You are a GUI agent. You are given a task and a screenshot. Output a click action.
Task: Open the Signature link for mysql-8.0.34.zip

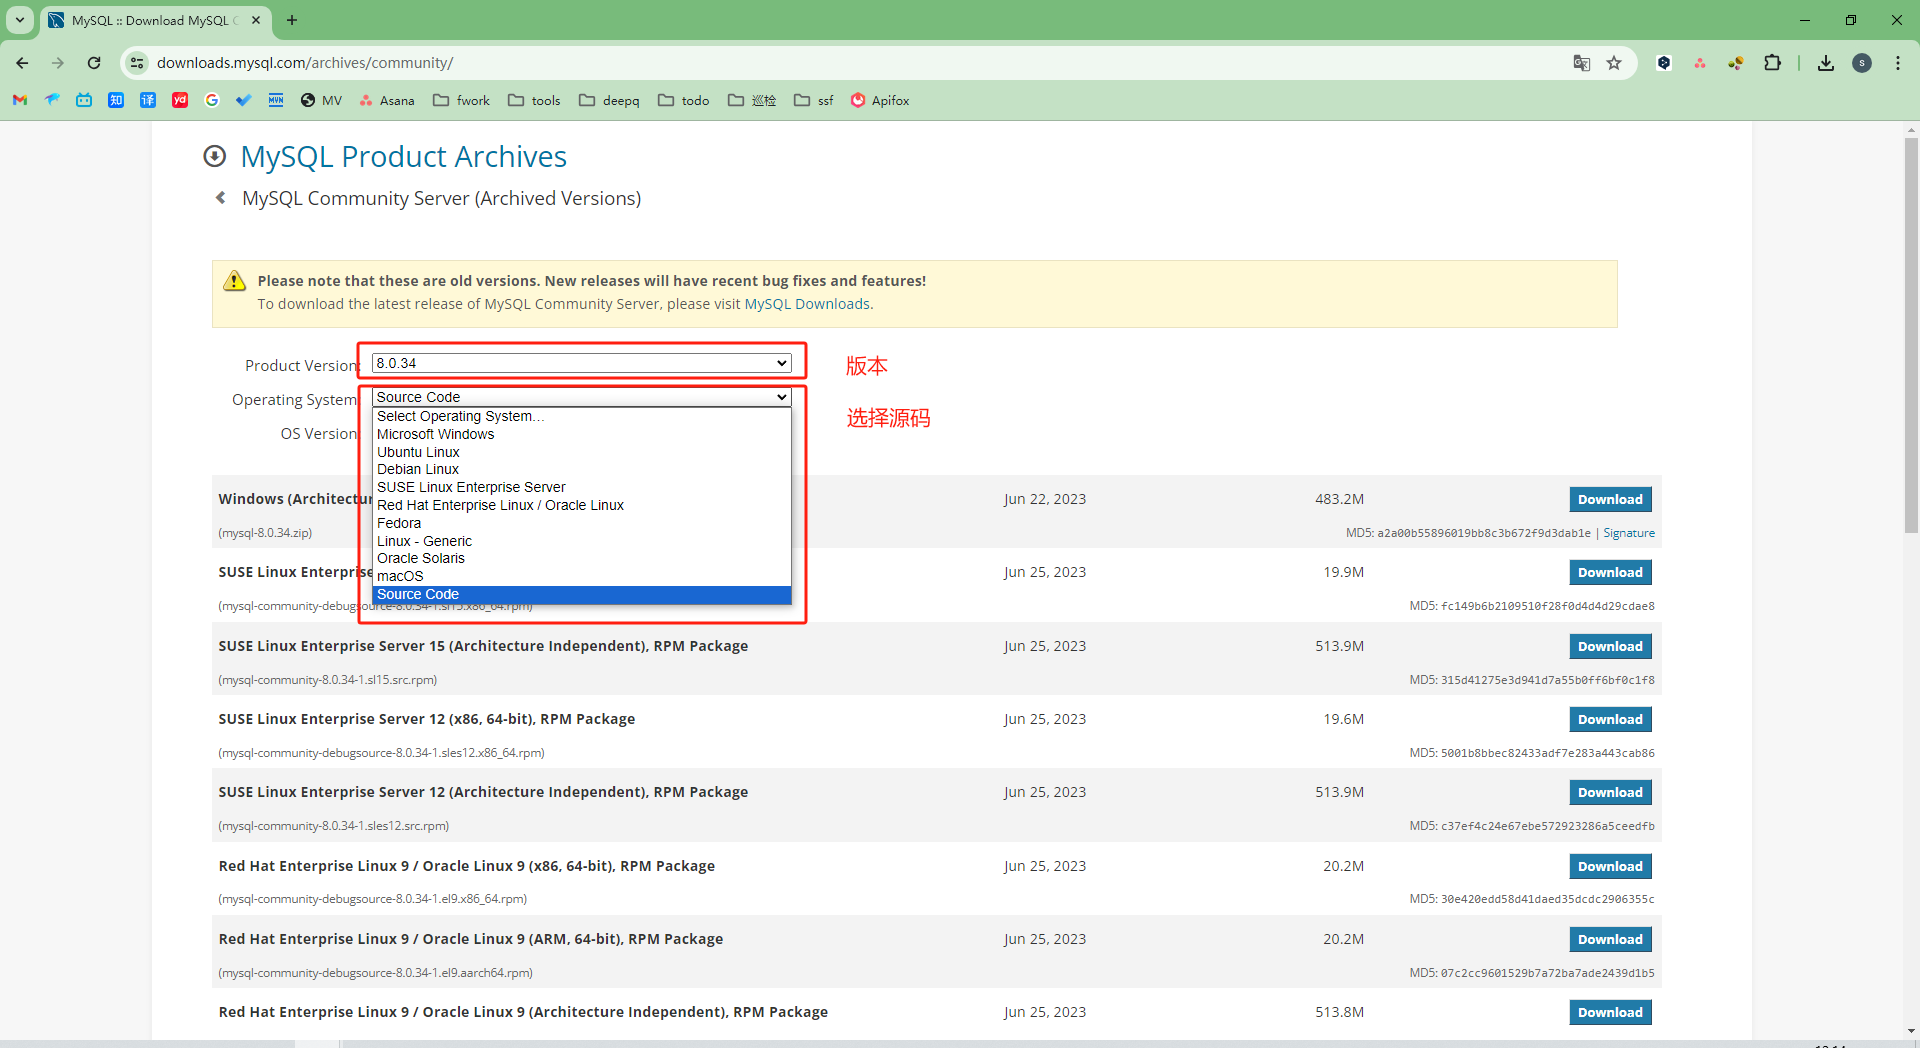tap(1629, 533)
